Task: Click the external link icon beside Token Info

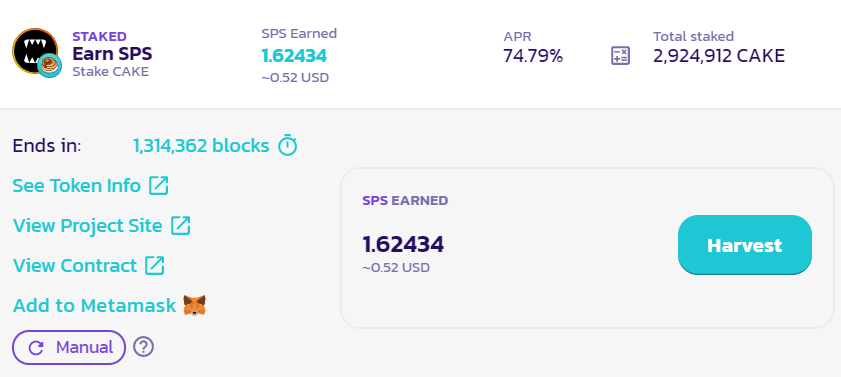Action: click(158, 186)
